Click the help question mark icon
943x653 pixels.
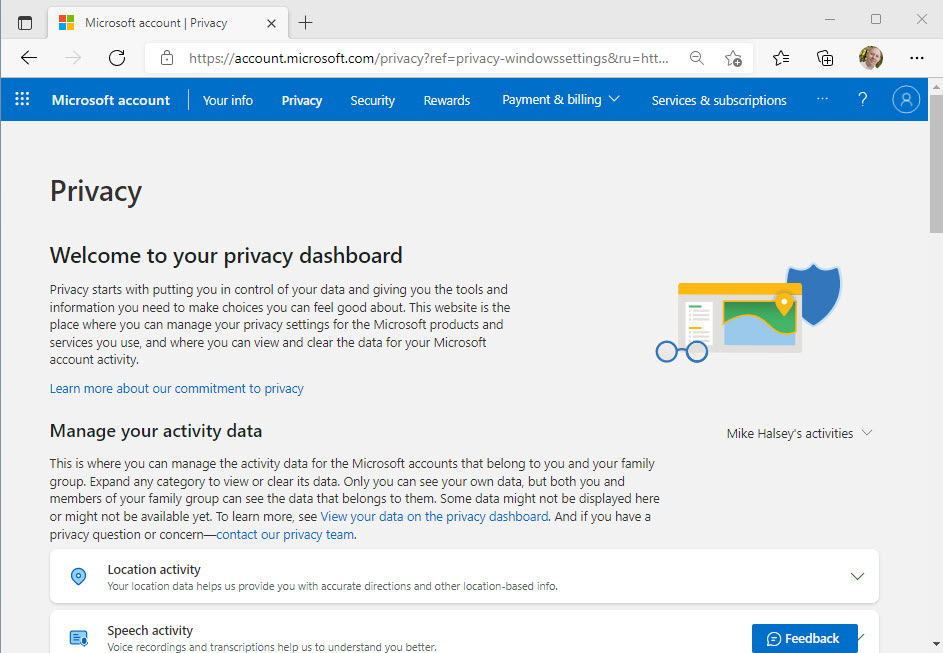[x=863, y=100]
